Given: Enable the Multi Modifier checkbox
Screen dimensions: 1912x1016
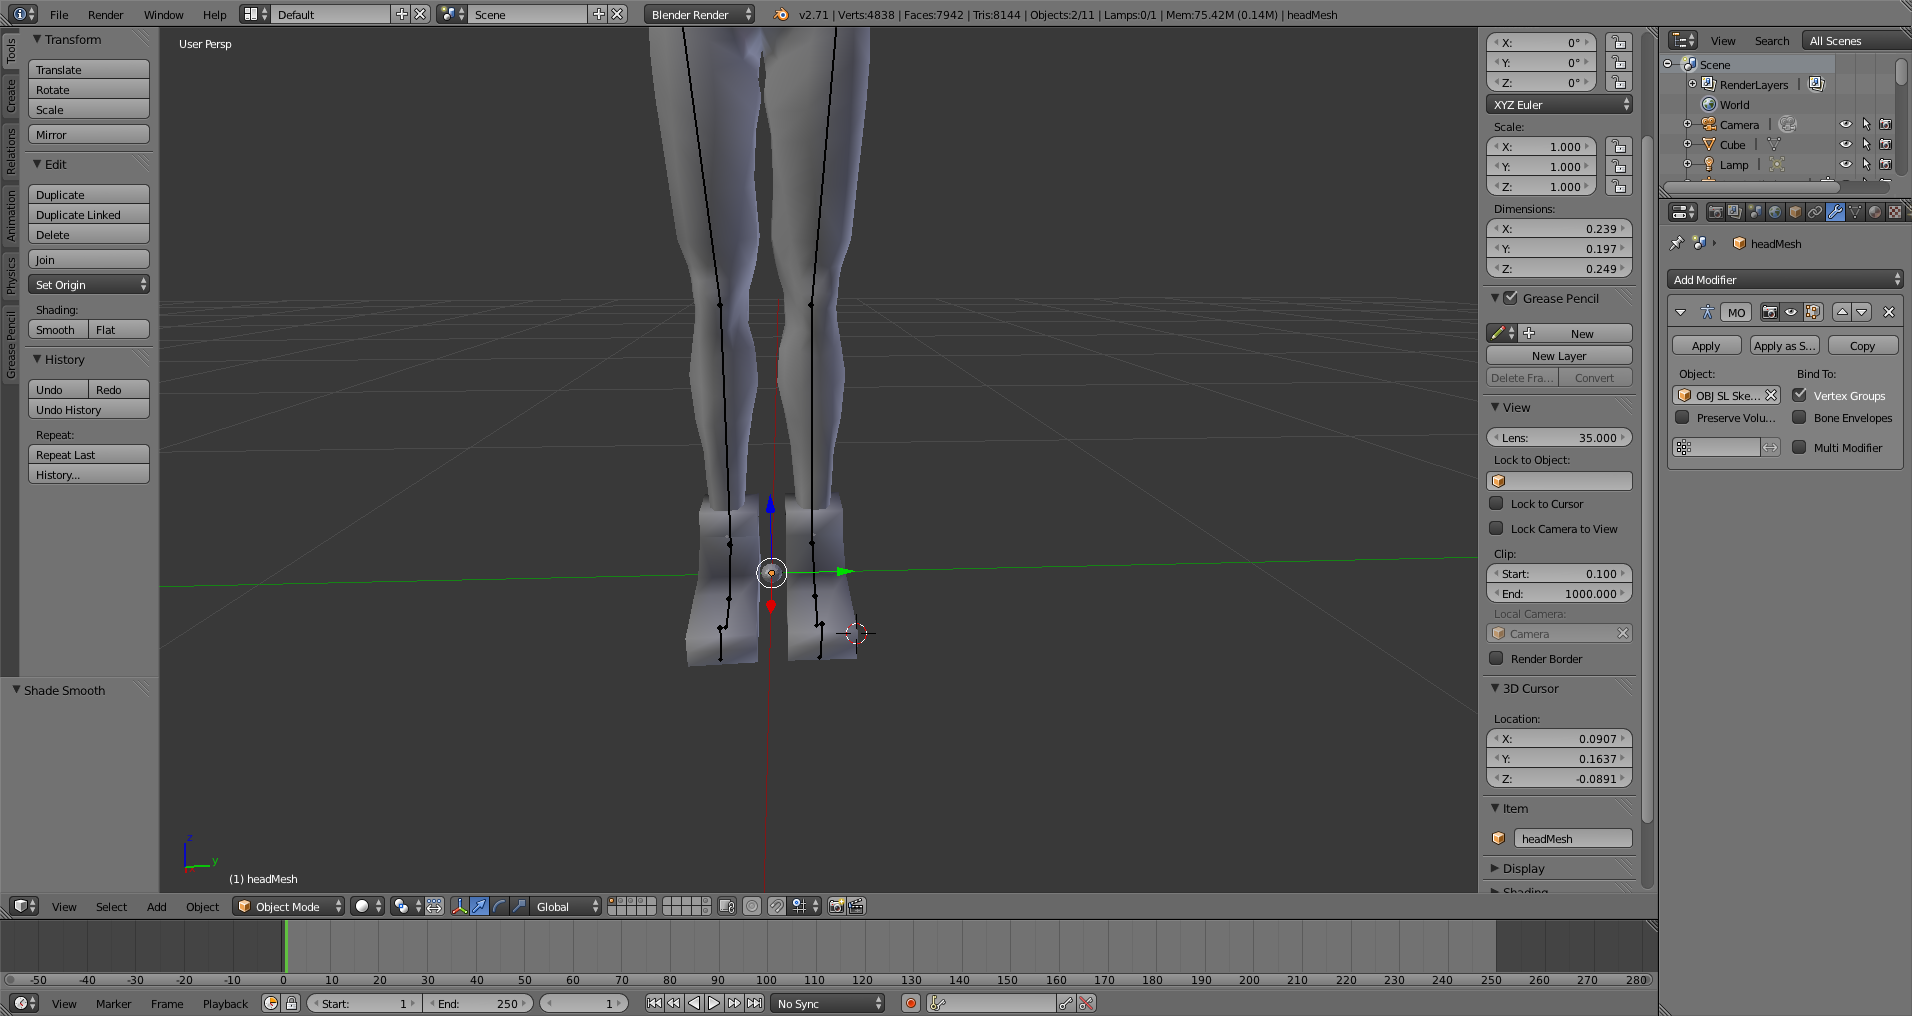Looking at the screenshot, I should pos(1799,447).
